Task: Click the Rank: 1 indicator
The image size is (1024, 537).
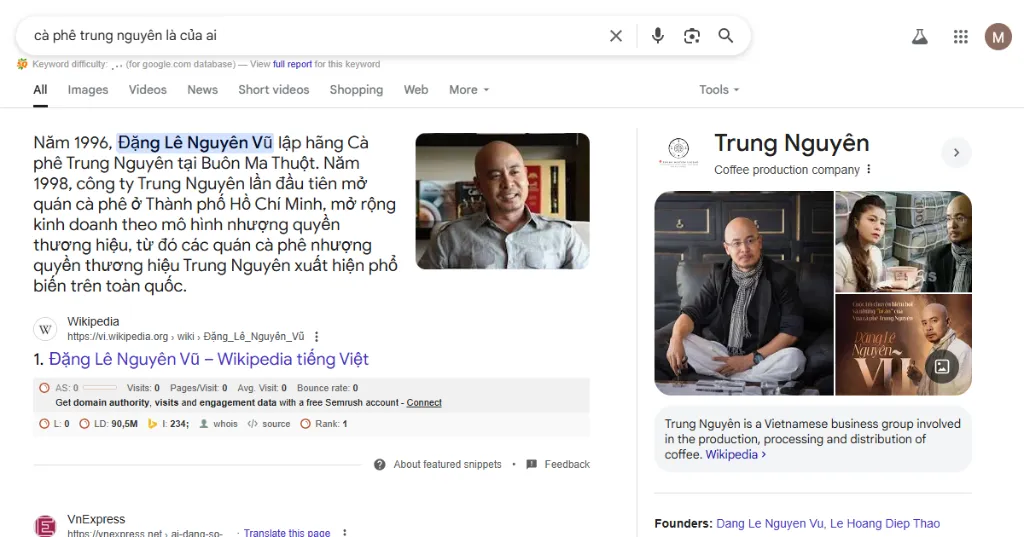Action: [x=324, y=424]
